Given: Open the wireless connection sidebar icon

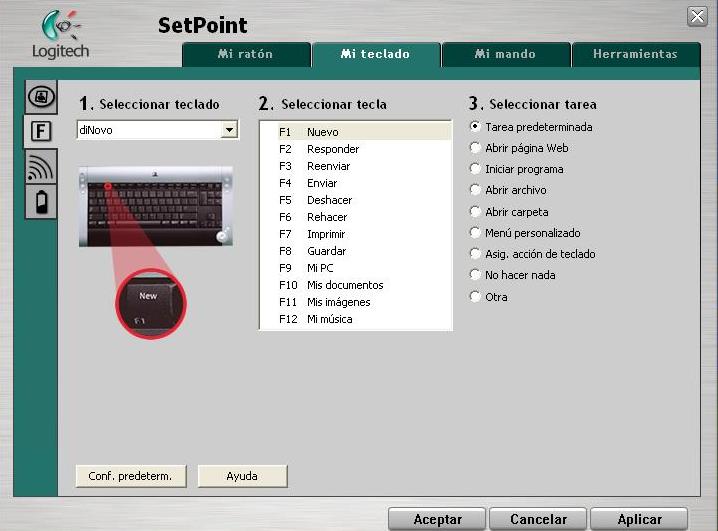Looking at the screenshot, I should tap(40, 168).
